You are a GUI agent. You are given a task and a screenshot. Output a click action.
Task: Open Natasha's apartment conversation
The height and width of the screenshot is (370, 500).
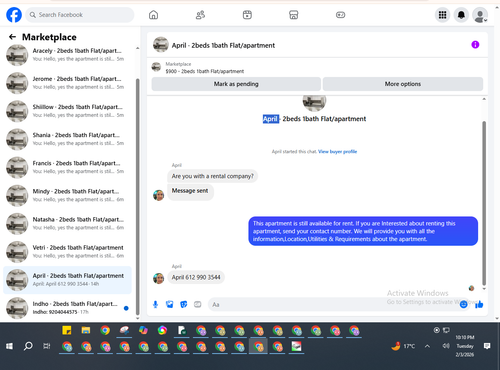pos(68,224)
